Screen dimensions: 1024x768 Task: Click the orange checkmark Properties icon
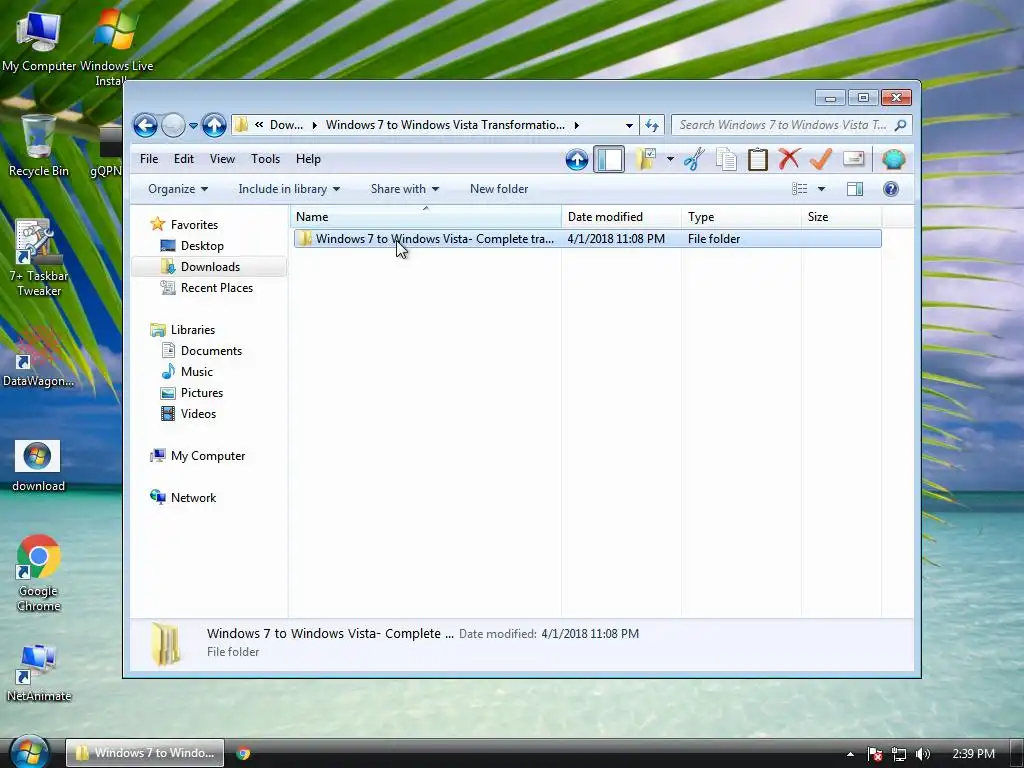pyautogui.click(x=821, y=159)
